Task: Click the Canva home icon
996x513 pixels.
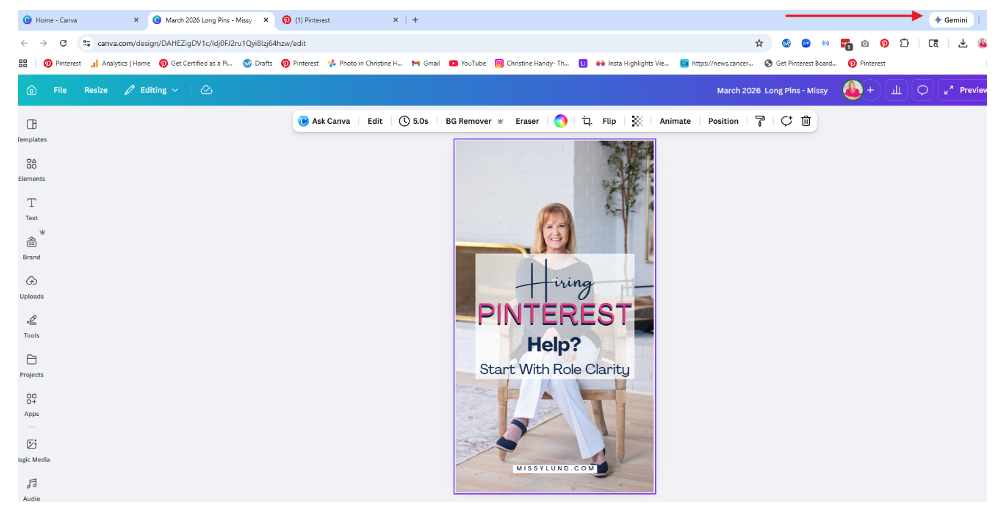Action: [x=32, y=90]
